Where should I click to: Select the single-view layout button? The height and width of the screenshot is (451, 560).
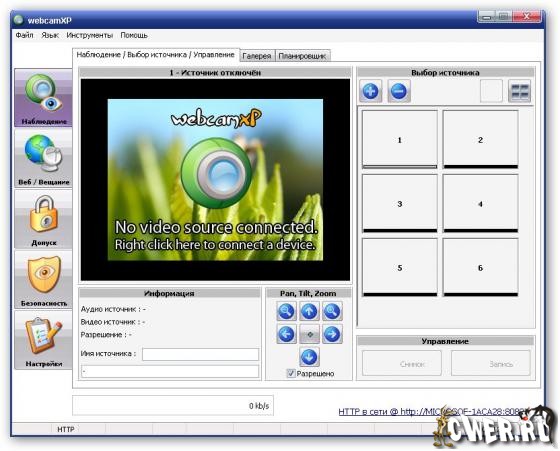pyautogui.click(x=491, y=91)
